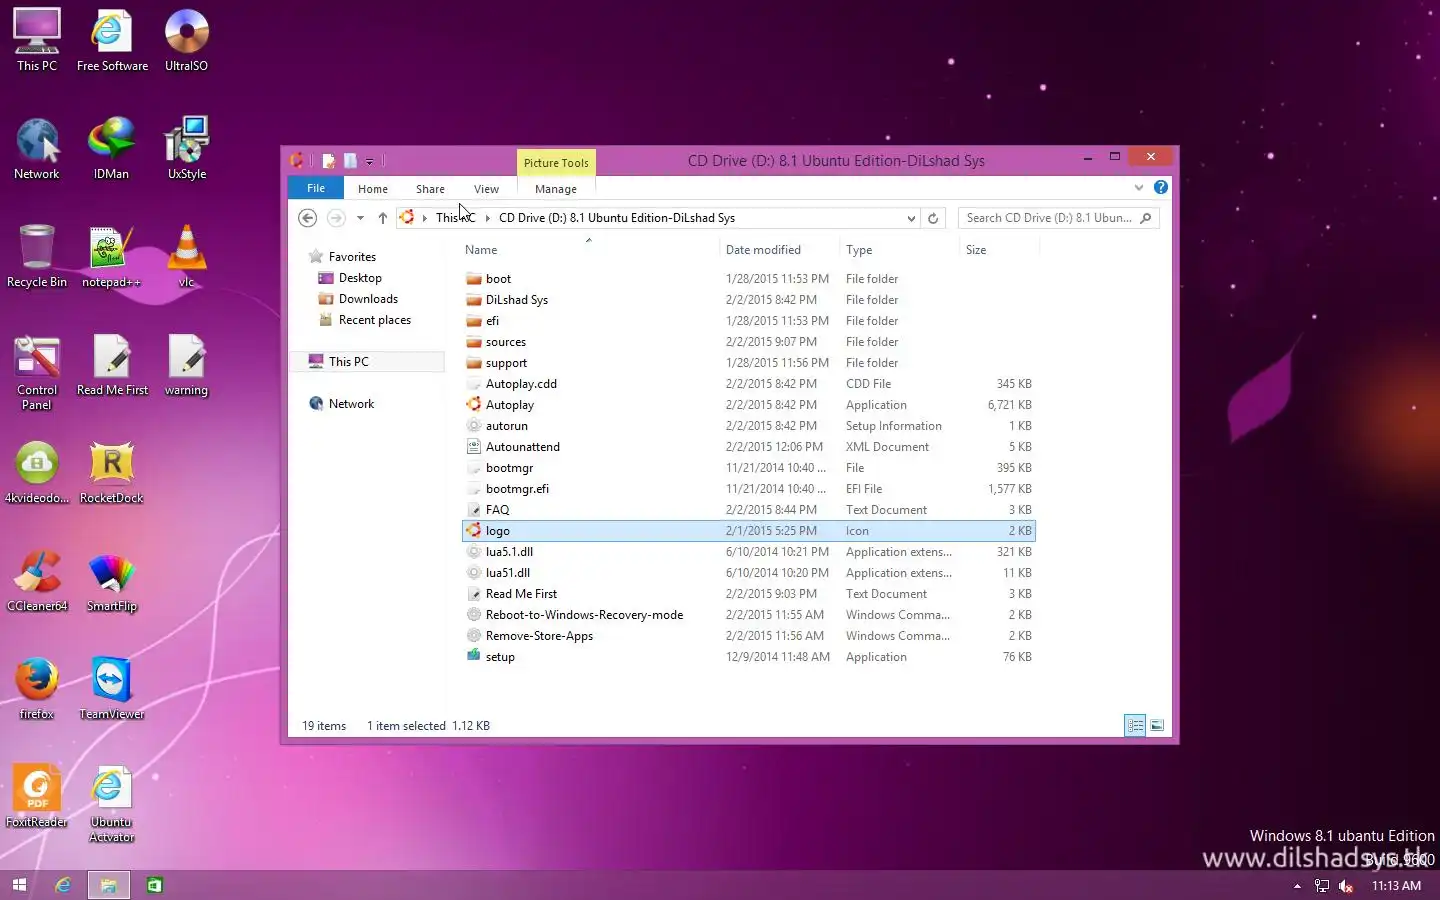Image resolution: width=1440 pixels, height=900 pixels.
Task: Sort files by Type column header
Action: point(899,250)
